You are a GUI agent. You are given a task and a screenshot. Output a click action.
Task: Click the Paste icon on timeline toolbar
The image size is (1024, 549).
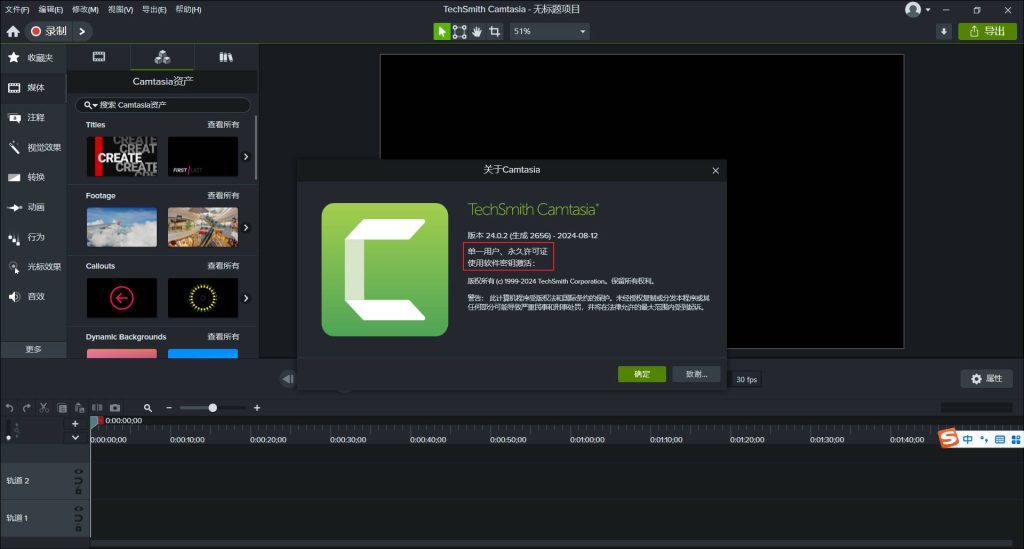click(80, 408)
